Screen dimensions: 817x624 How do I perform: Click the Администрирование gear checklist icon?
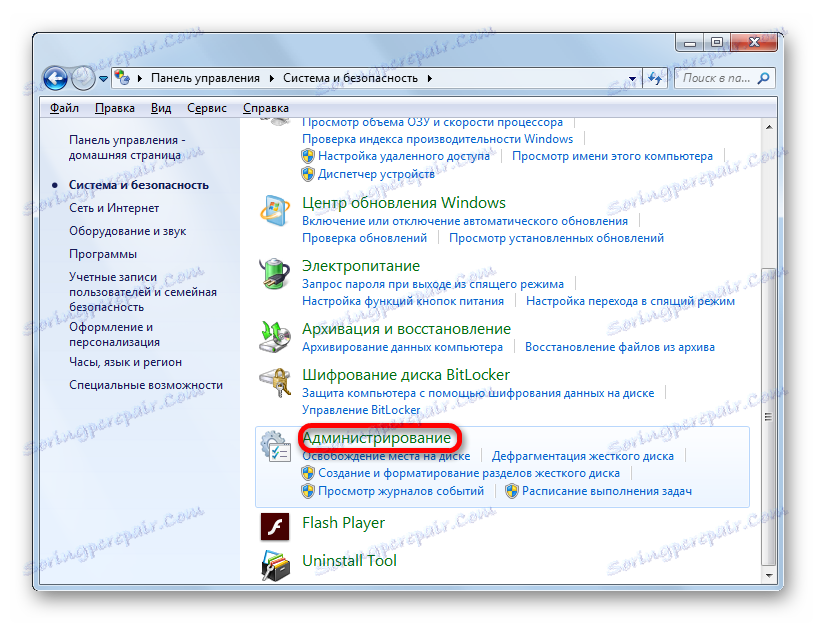coord(276,446)
